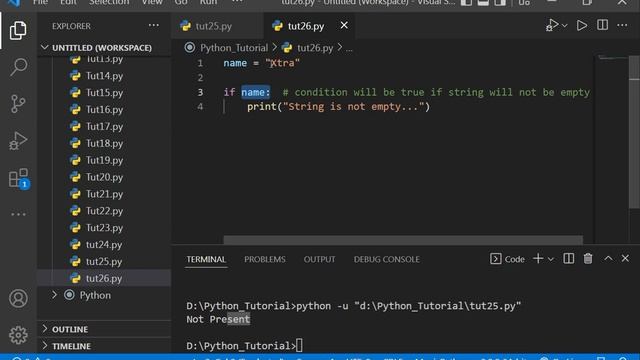Switch to the PROBLEMS panel tab
The height and width of the screenshot is (360, 640).
coord(265,259)
